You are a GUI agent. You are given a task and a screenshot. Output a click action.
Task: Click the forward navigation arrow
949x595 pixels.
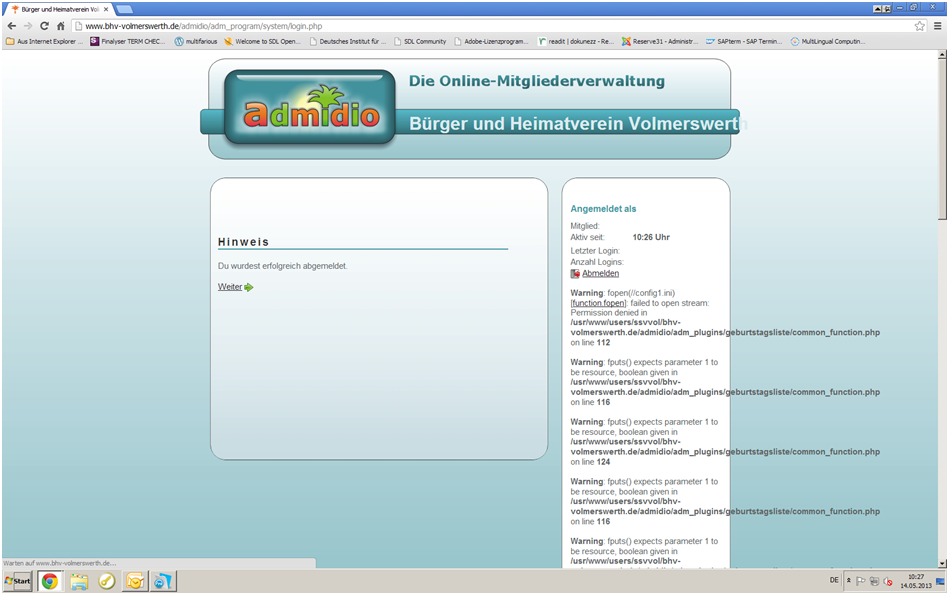[x=27, y=25]
